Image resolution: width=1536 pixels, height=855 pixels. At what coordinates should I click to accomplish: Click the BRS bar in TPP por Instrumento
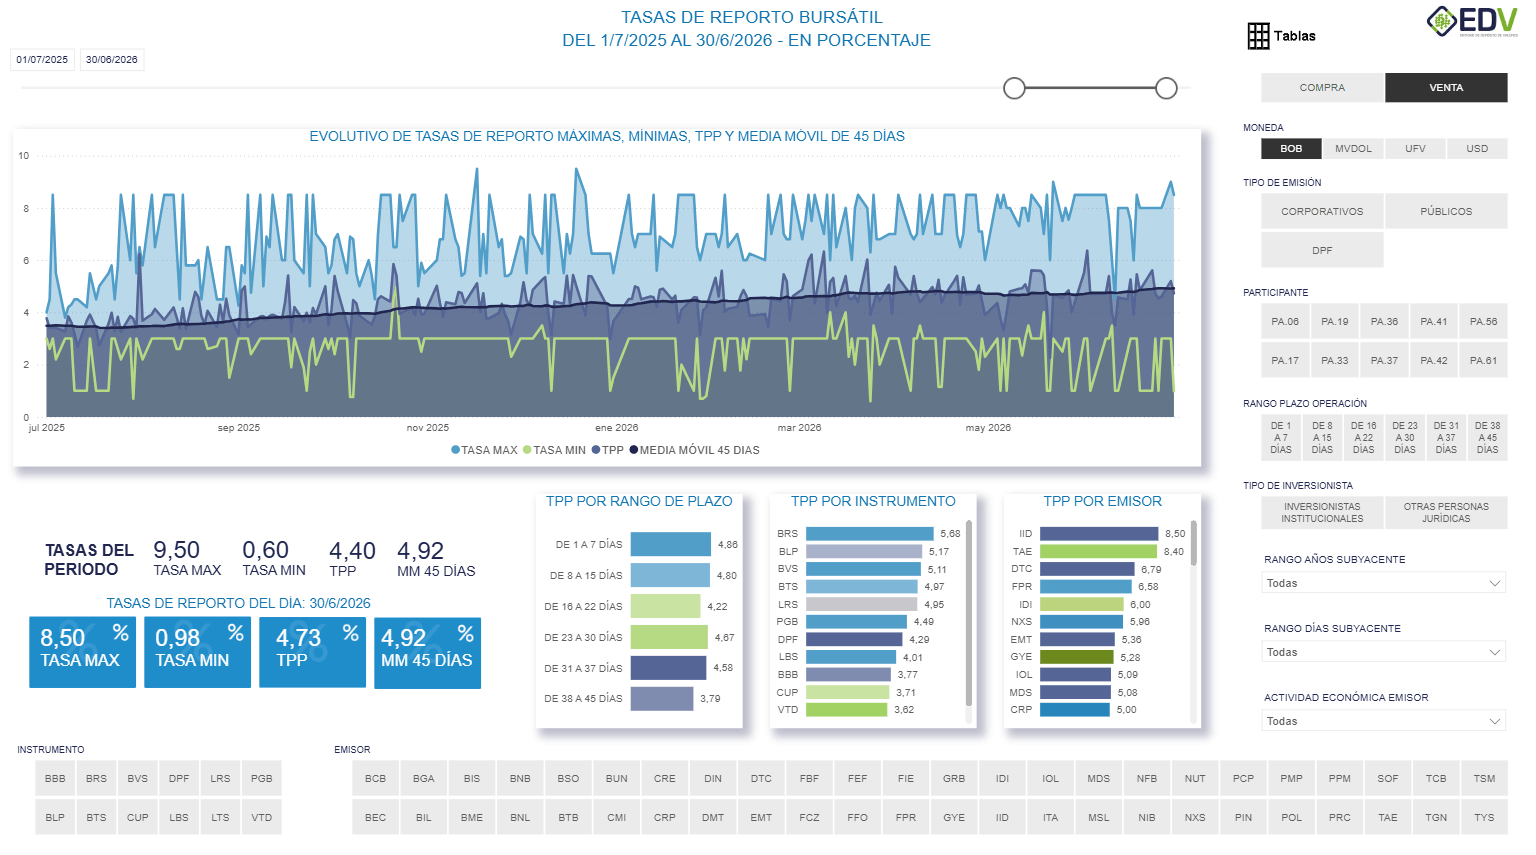tap(870, 534)
